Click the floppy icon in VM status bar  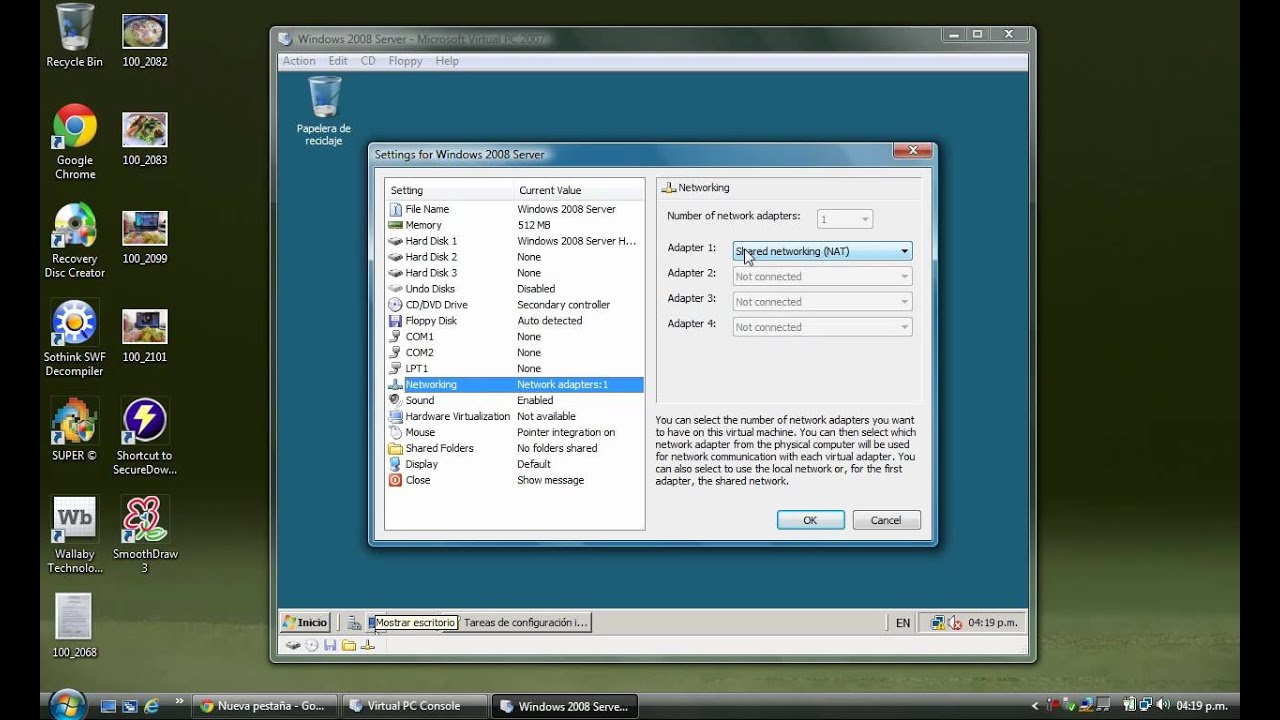tap(330, 645)
